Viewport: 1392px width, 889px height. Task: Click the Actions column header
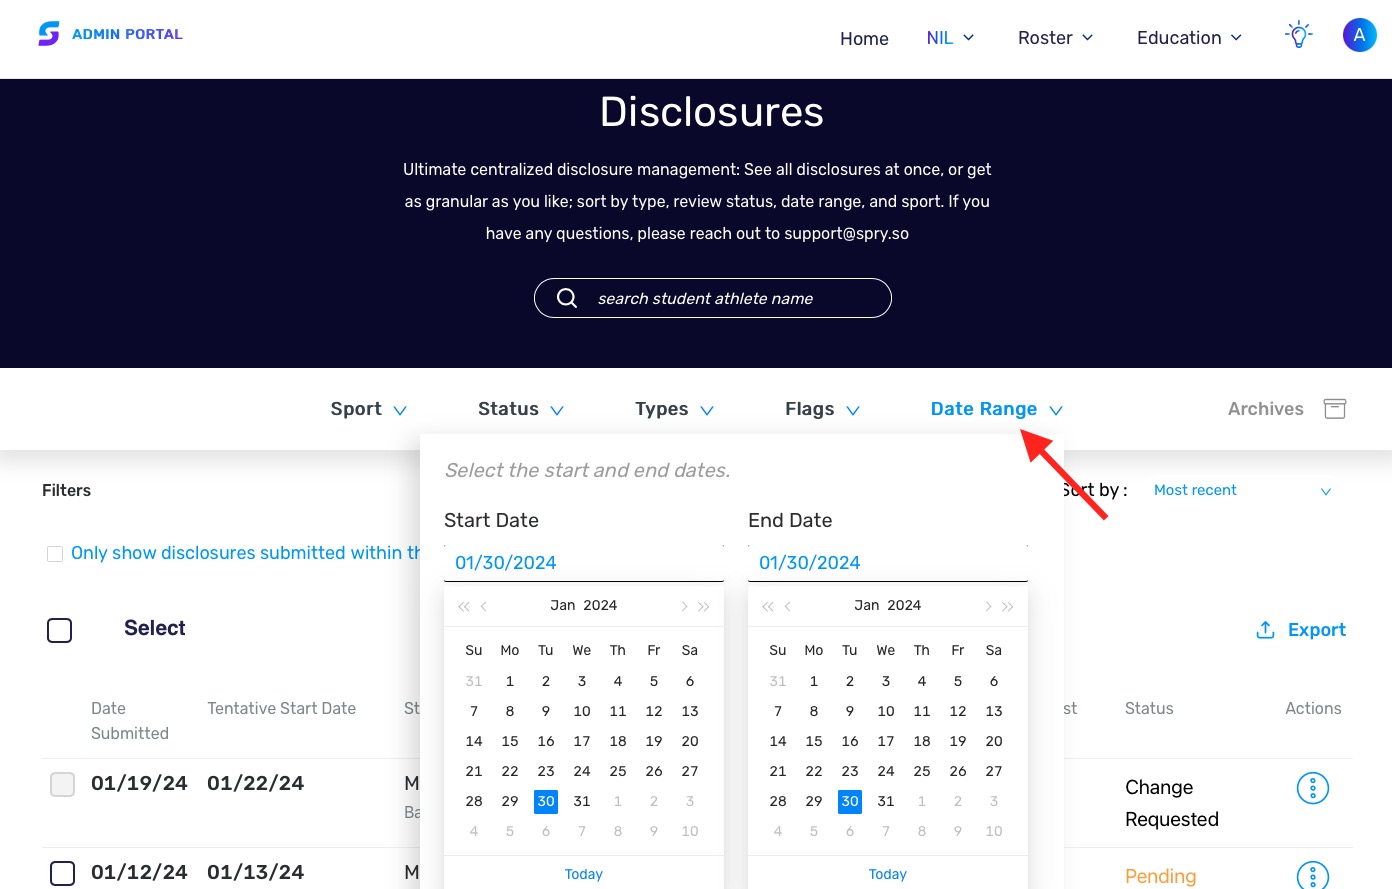(1313, 708)
